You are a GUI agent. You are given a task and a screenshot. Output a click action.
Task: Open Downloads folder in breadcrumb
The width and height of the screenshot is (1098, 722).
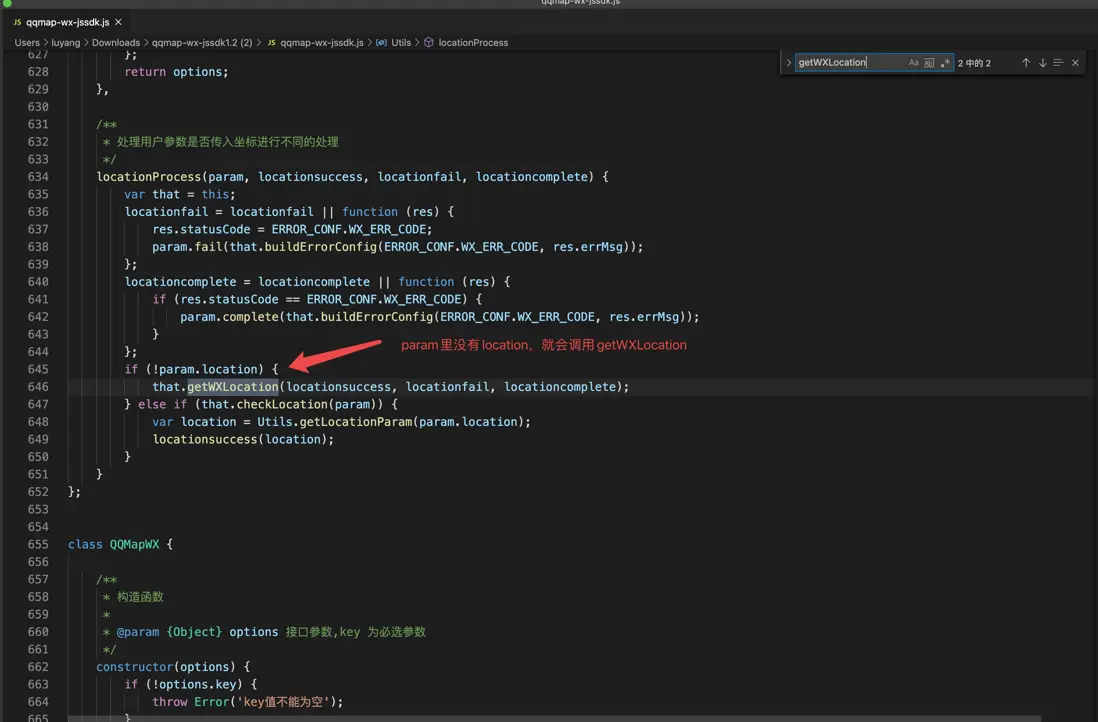tap(116, 43)
